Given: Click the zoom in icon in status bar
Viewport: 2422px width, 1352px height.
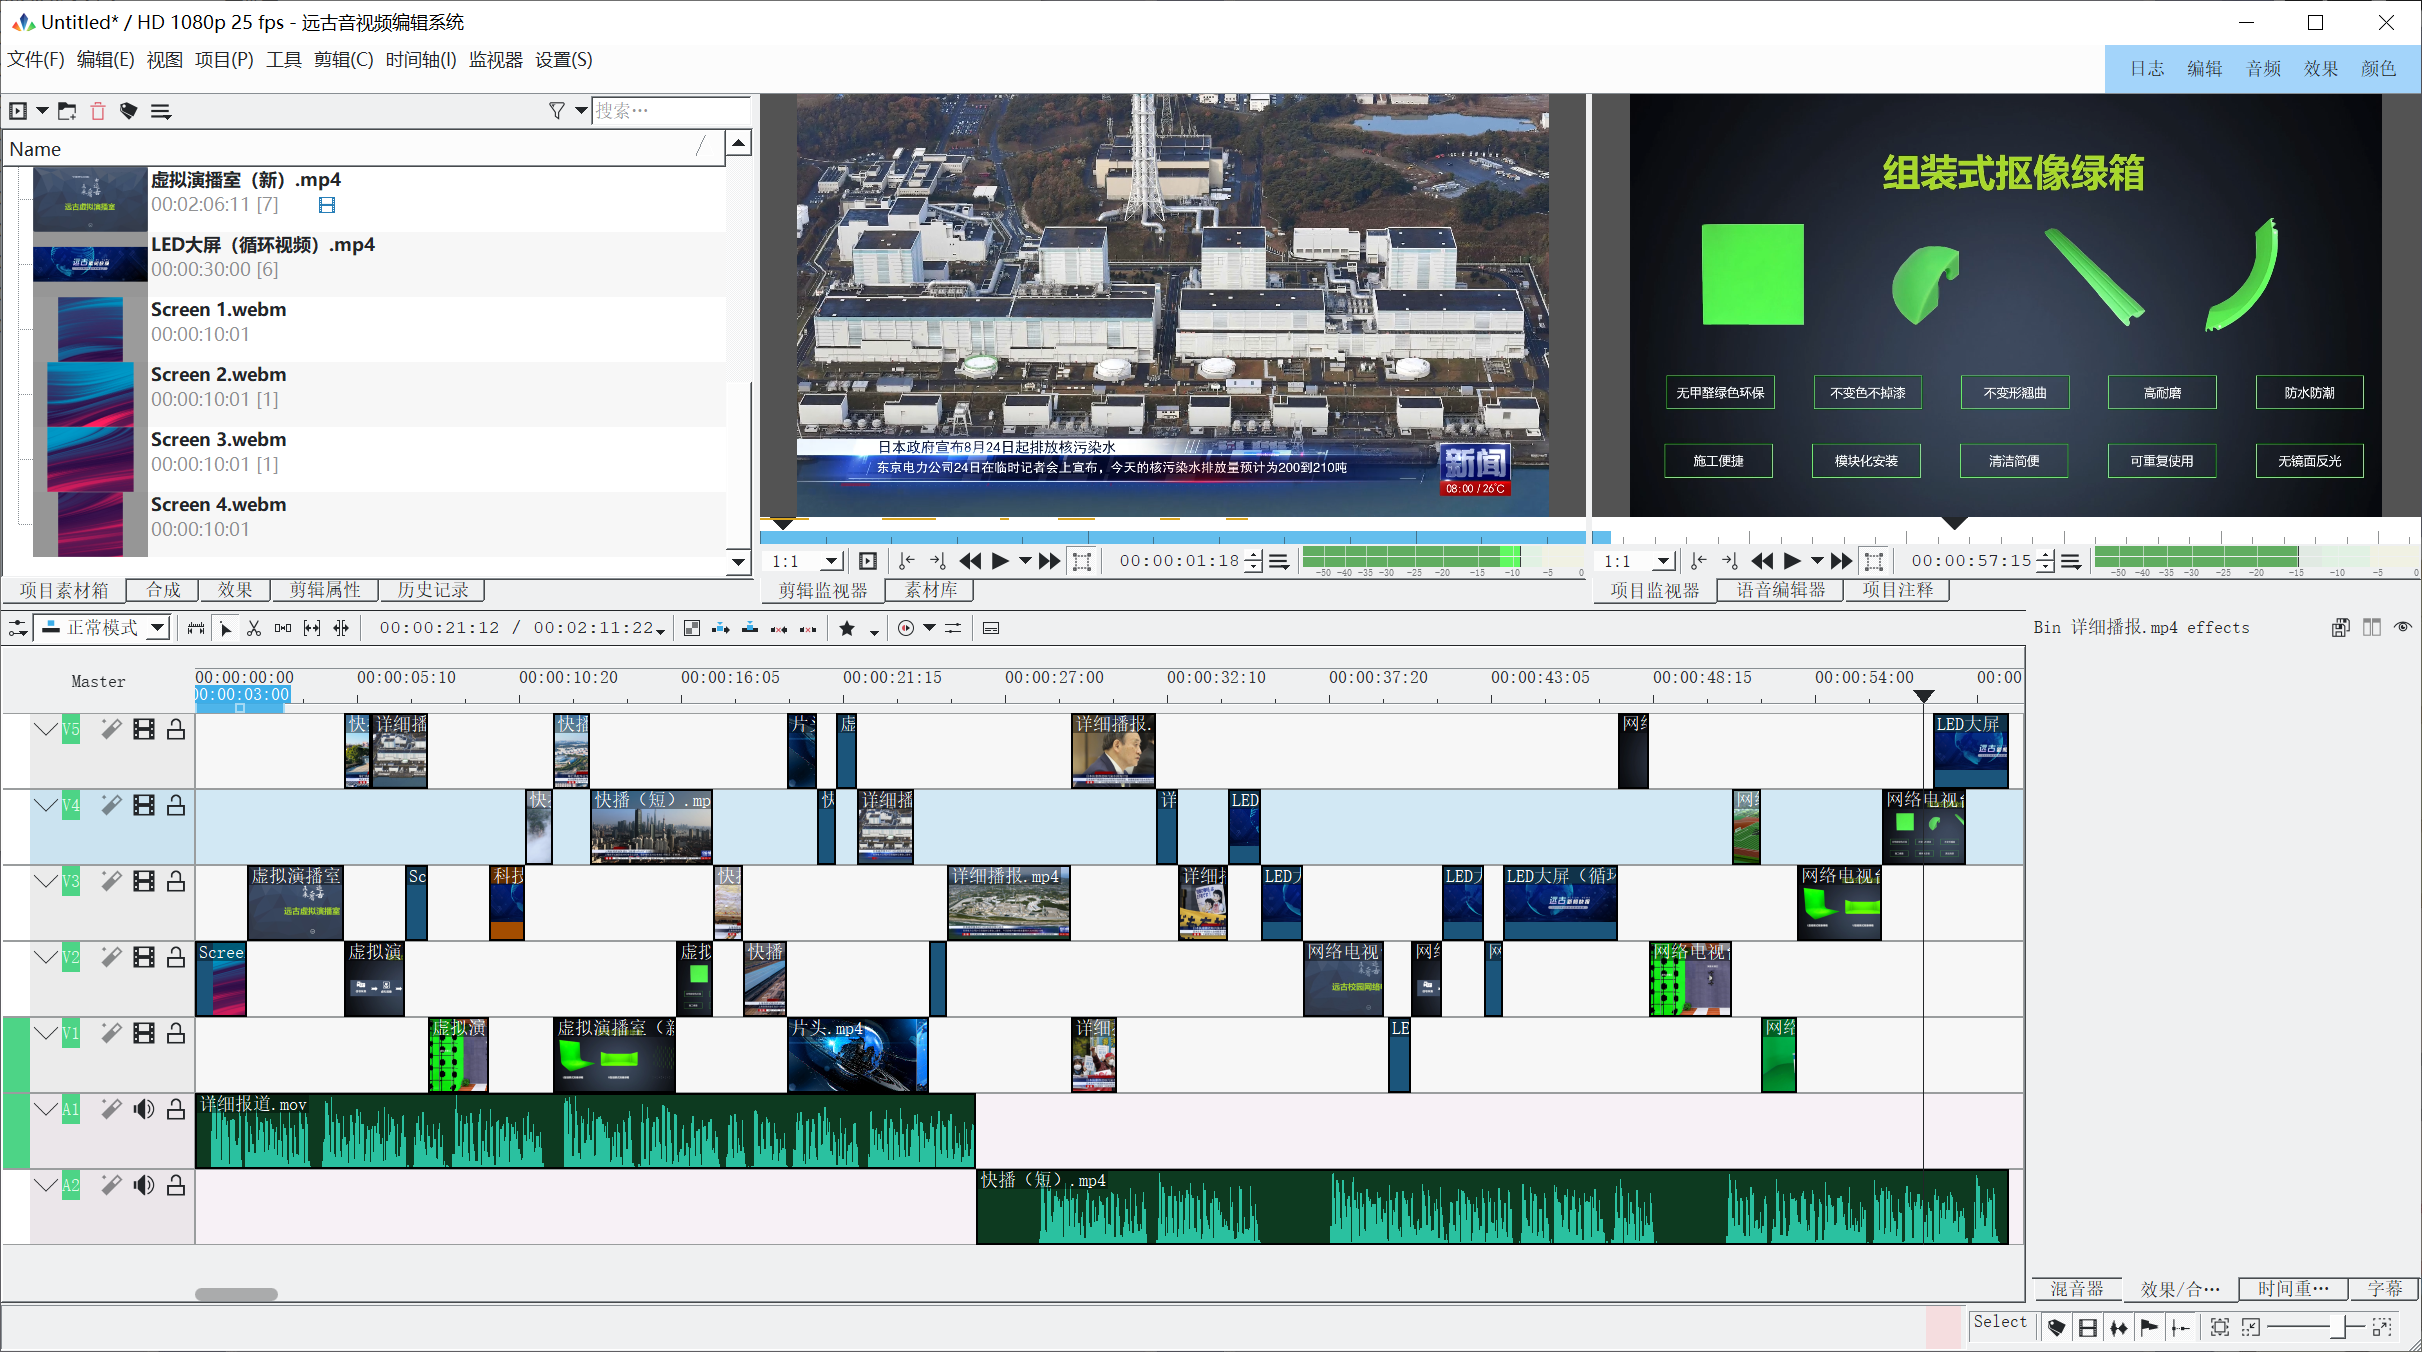Looking at the screenshot, I should [2382, 1327].
